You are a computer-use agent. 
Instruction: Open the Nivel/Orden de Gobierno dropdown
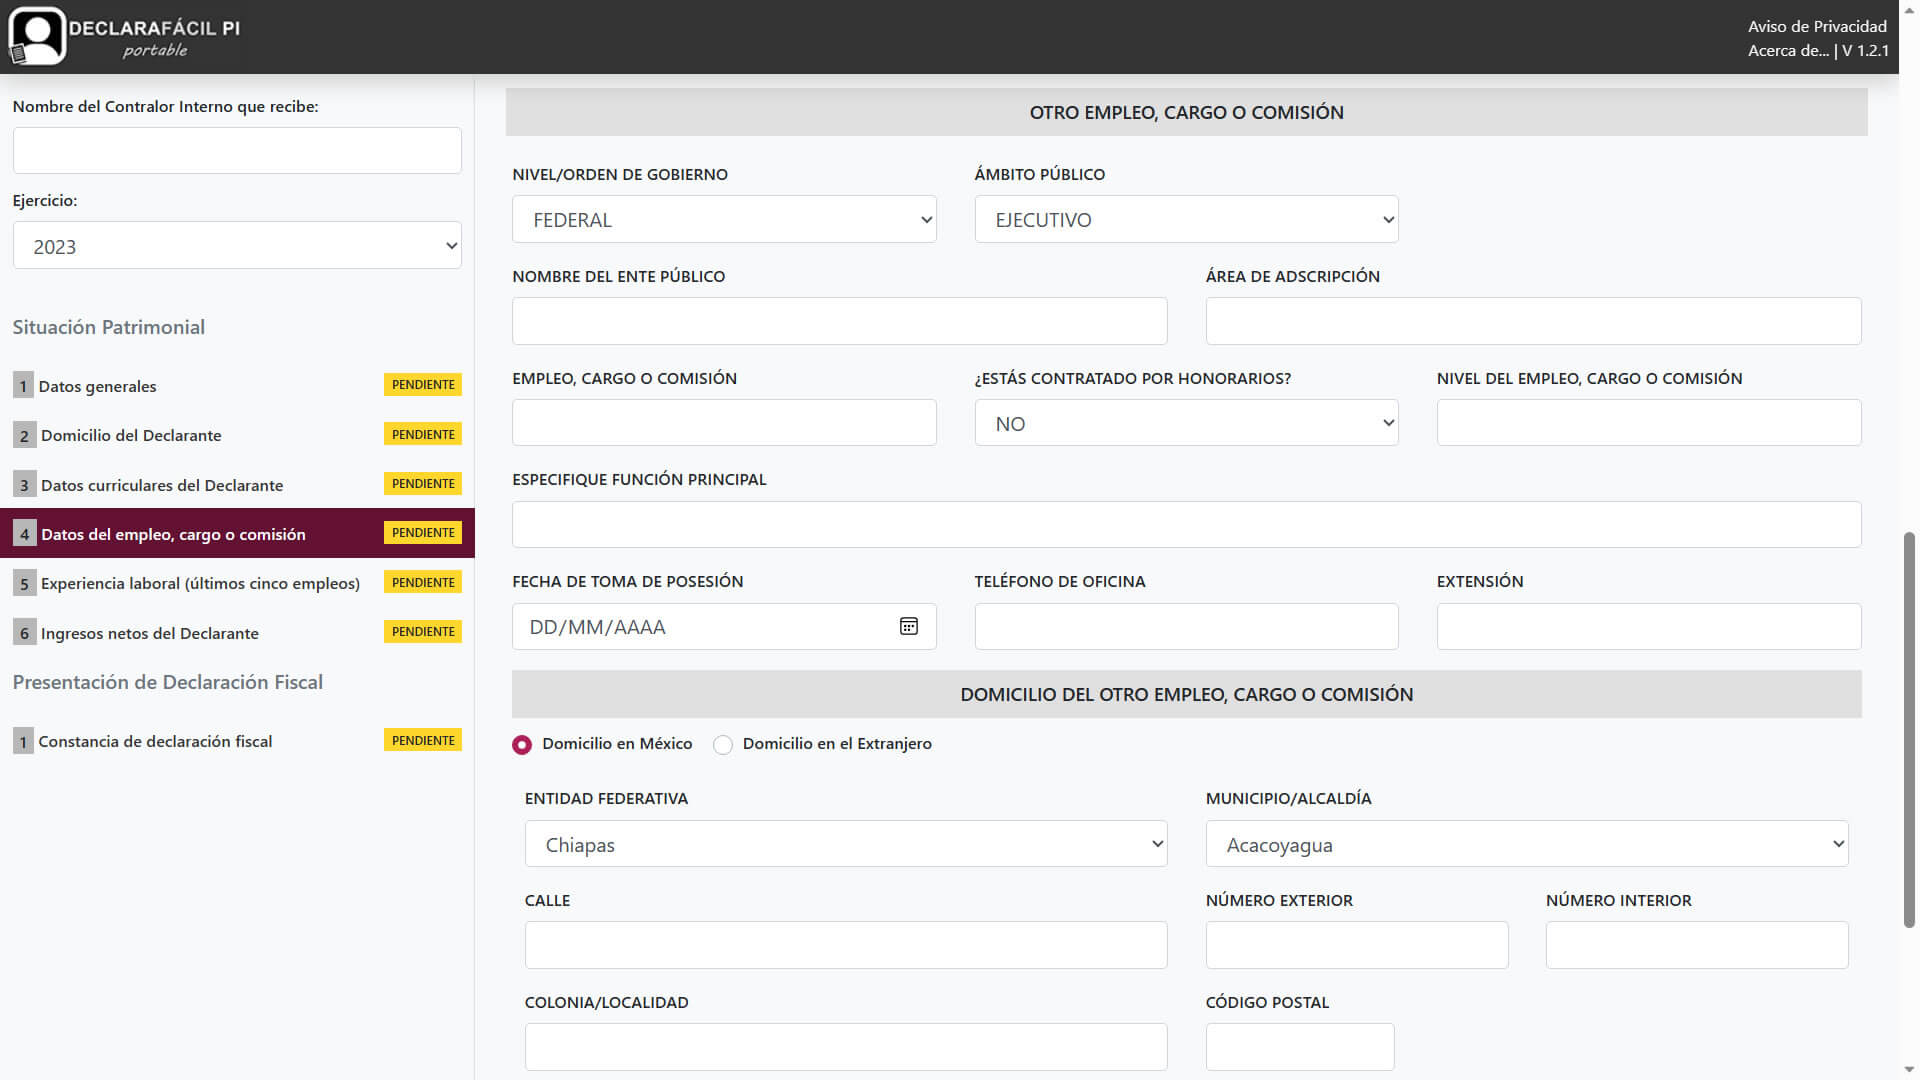click(x=724, y=219)
